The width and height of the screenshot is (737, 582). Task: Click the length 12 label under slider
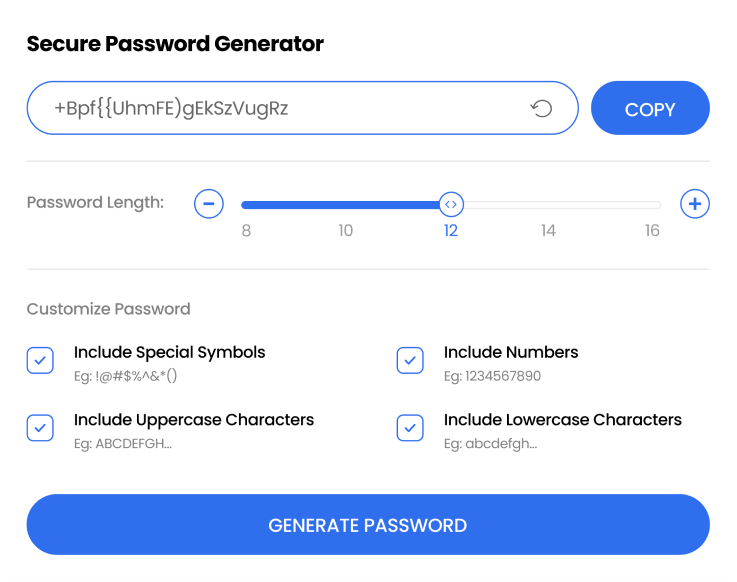click(x=451, y=231)
